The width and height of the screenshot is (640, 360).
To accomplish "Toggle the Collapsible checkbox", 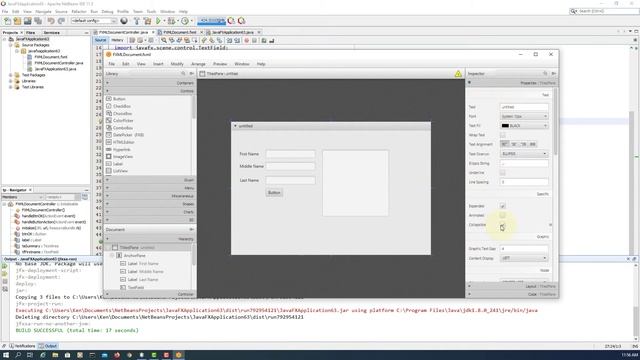I will point(502,225).
